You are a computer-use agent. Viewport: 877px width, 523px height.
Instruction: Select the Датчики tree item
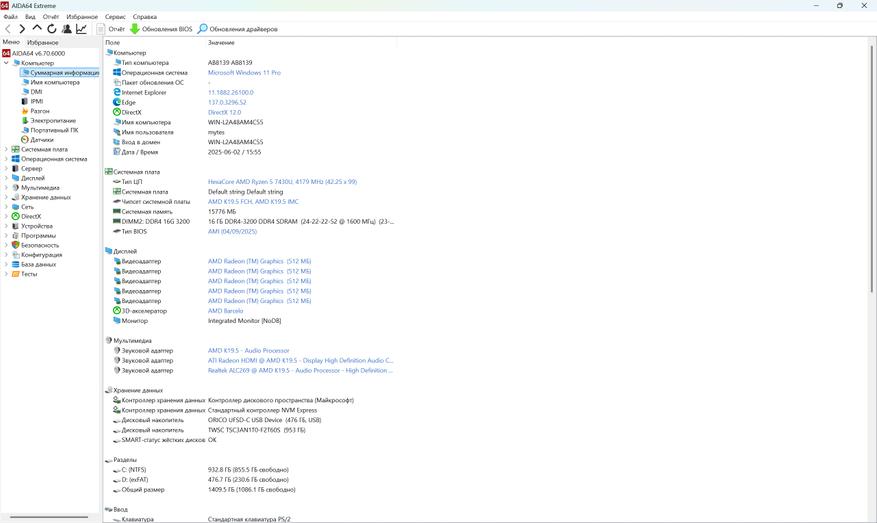(x=37, y=139)
